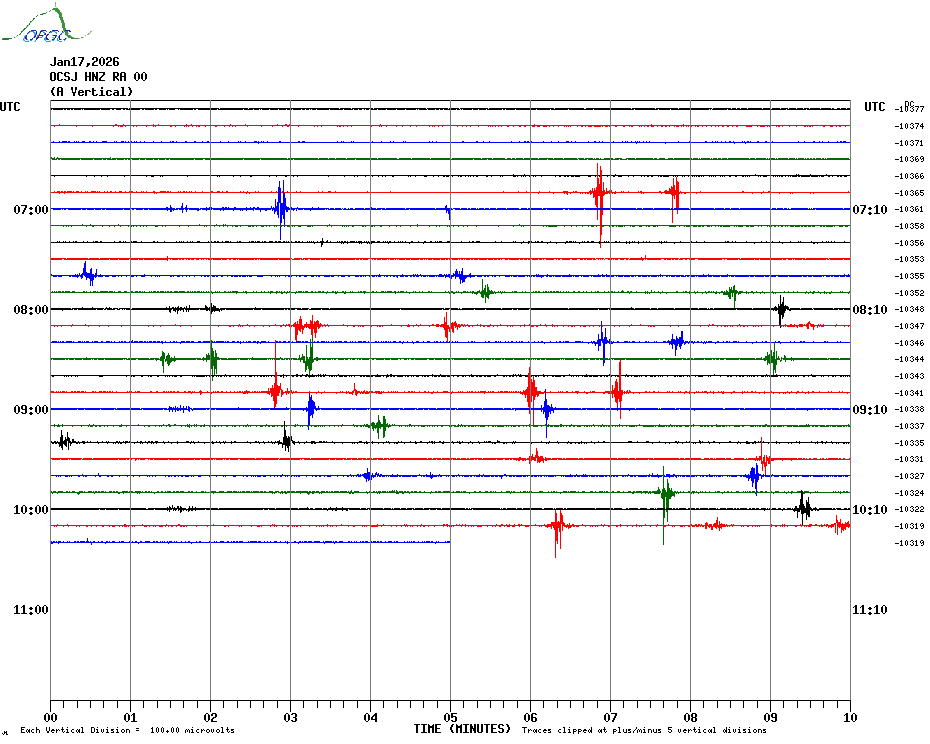Select minute 10 on the bottom axis
930x744 pixels.
pos(849,717)
